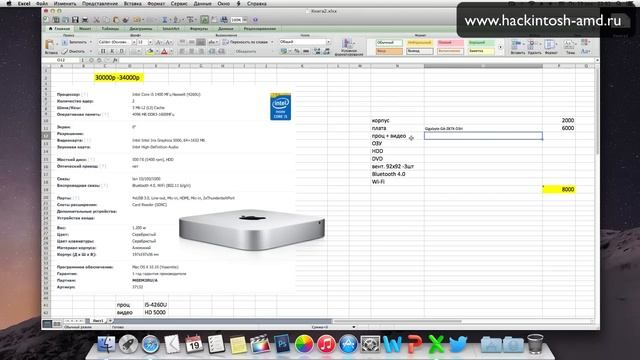Click the Save disk icon in toolbar

point(75,20)
